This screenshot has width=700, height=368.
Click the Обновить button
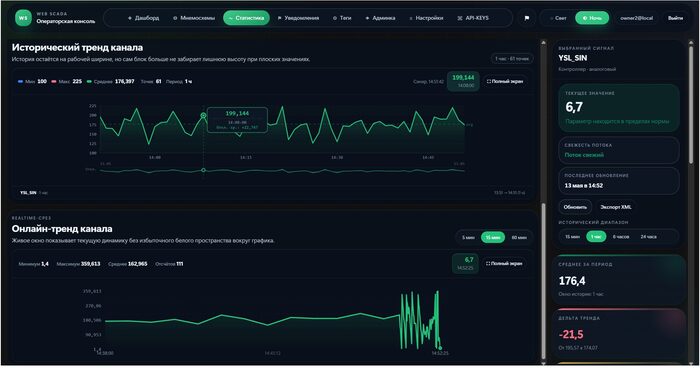pos(575,207)
